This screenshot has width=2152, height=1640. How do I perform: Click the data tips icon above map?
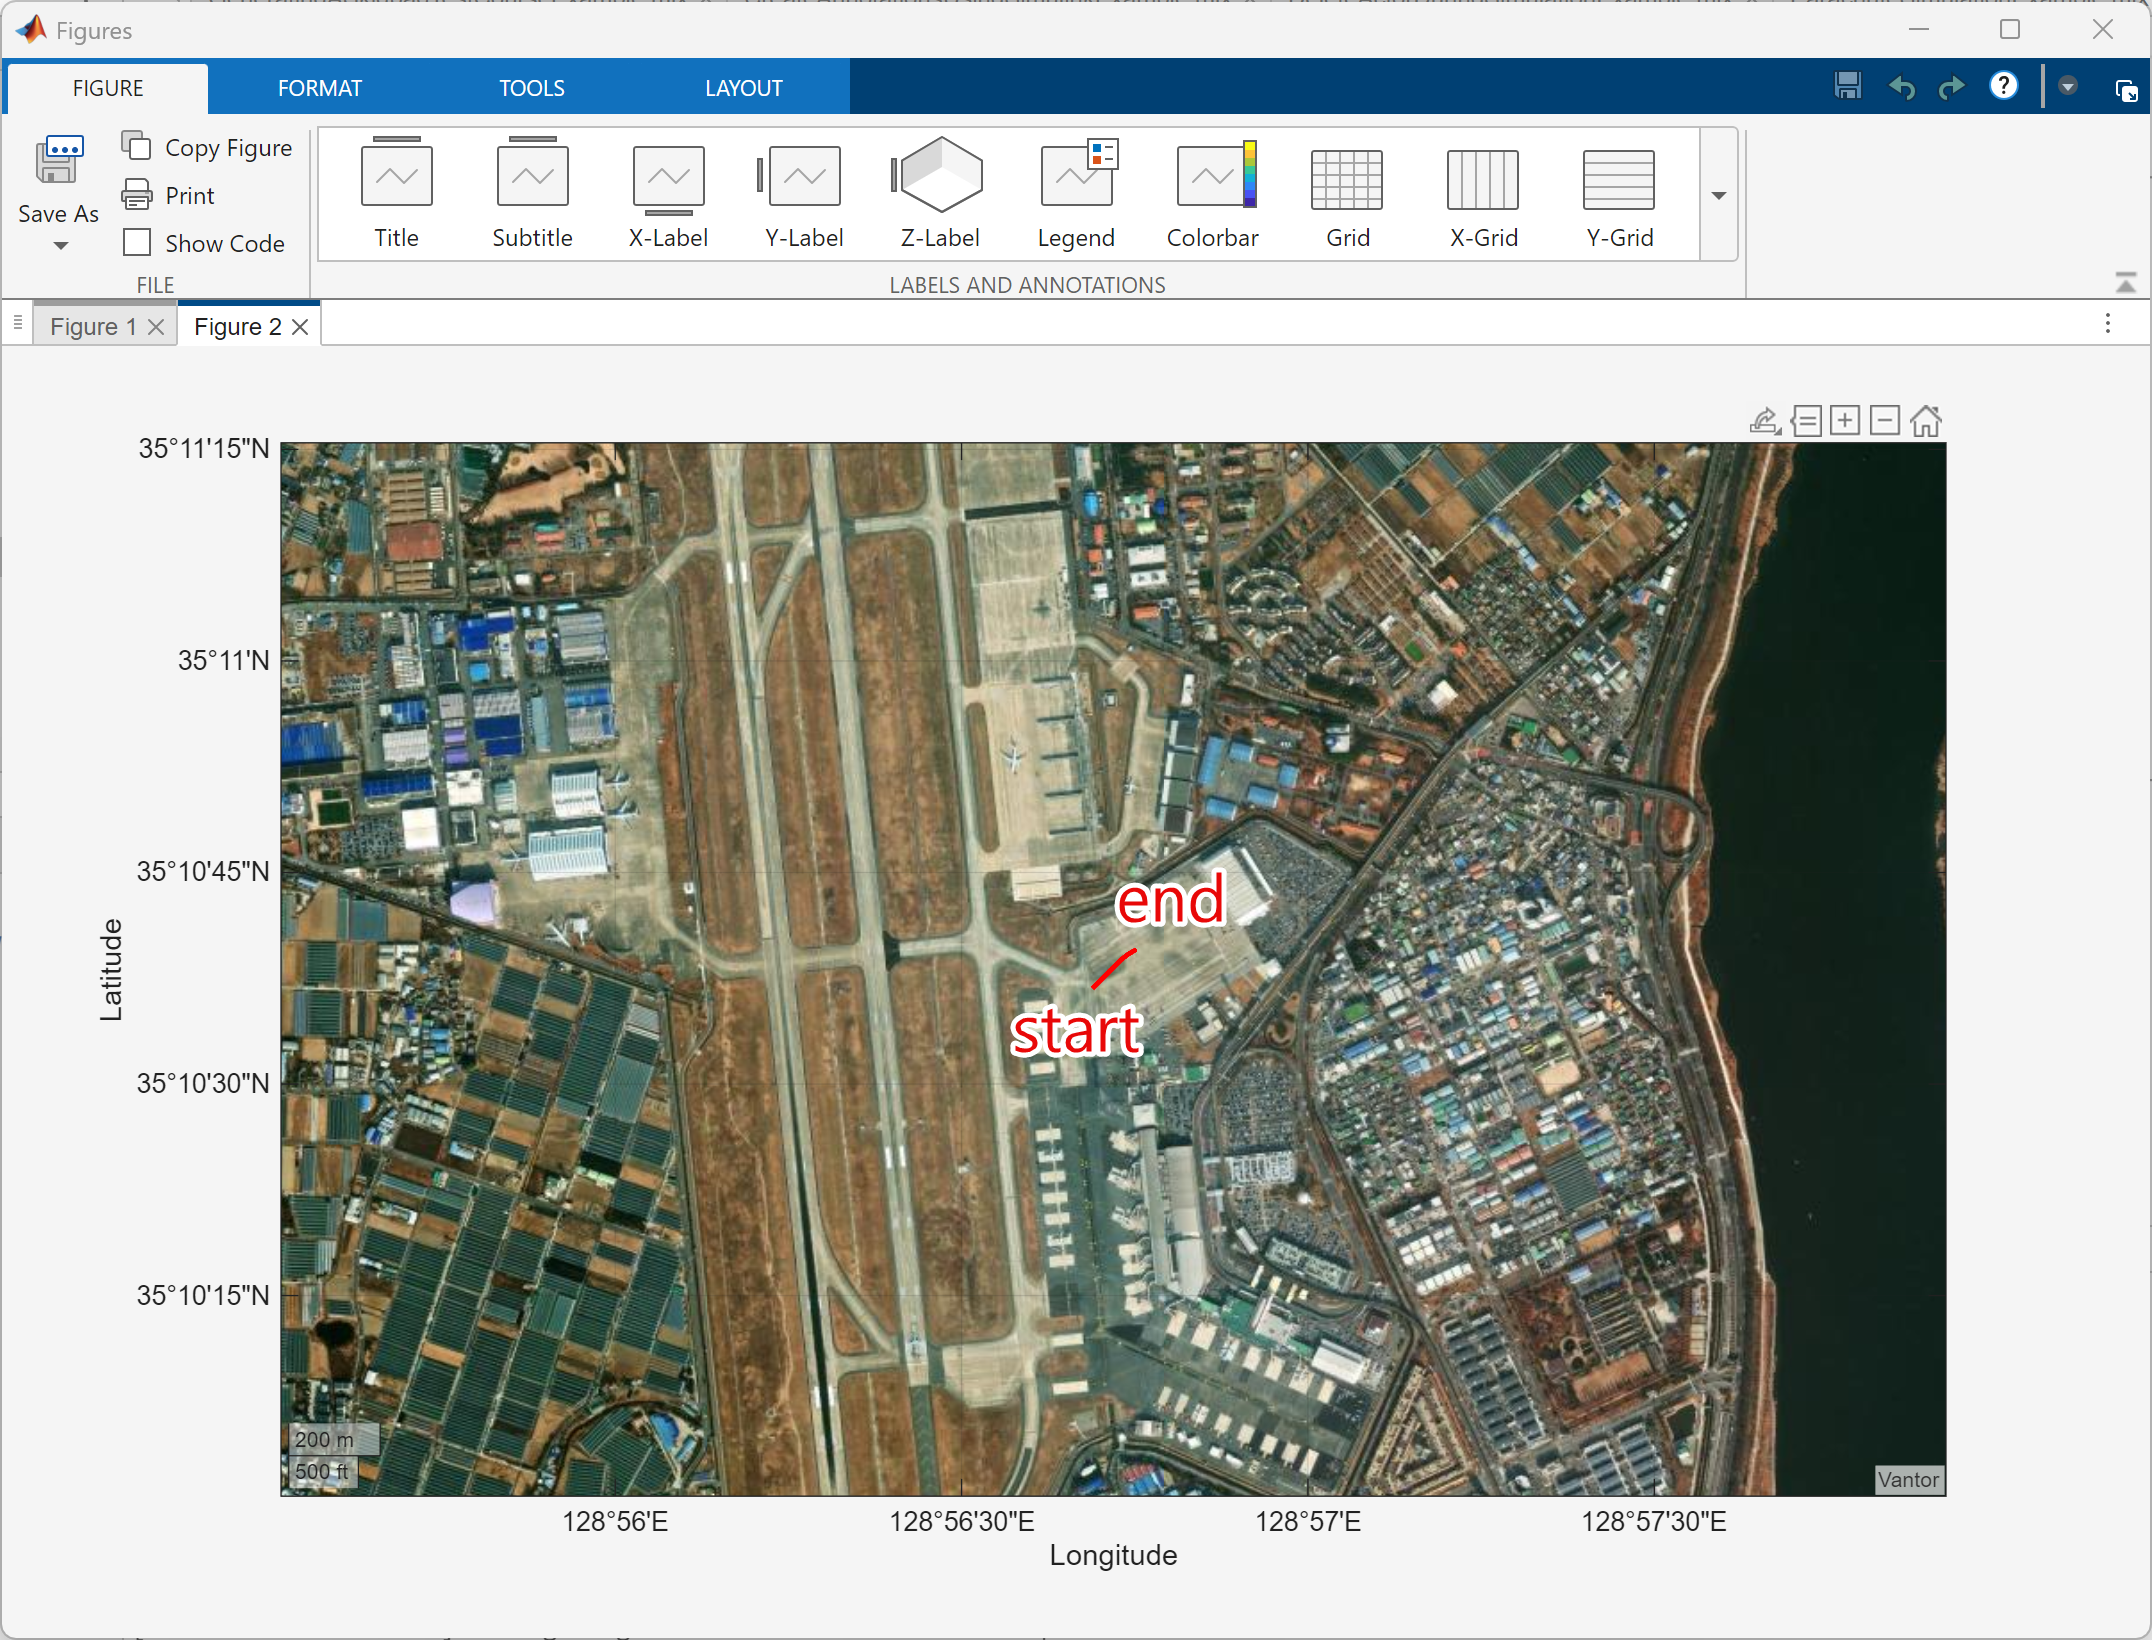point(1806,421)
